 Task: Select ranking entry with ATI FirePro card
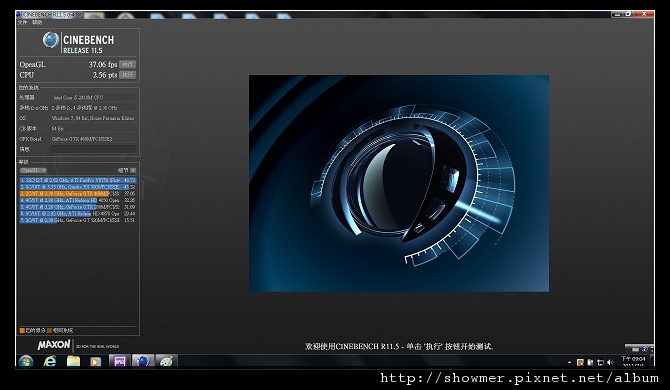[78, 180]
